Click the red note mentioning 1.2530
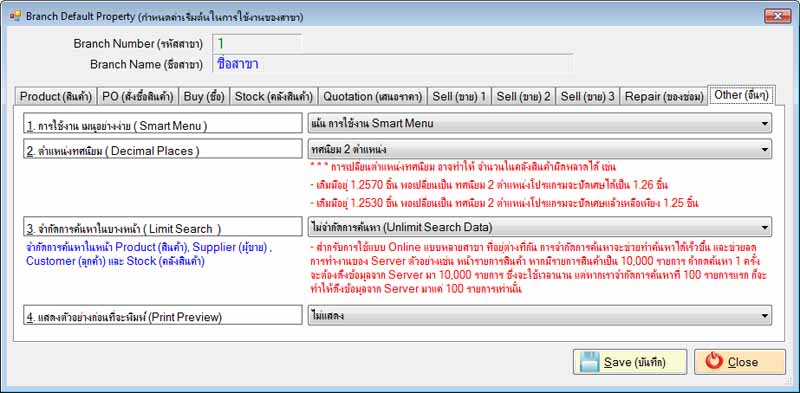The width and height of the screenshot is (800, 393). [504, 203]
